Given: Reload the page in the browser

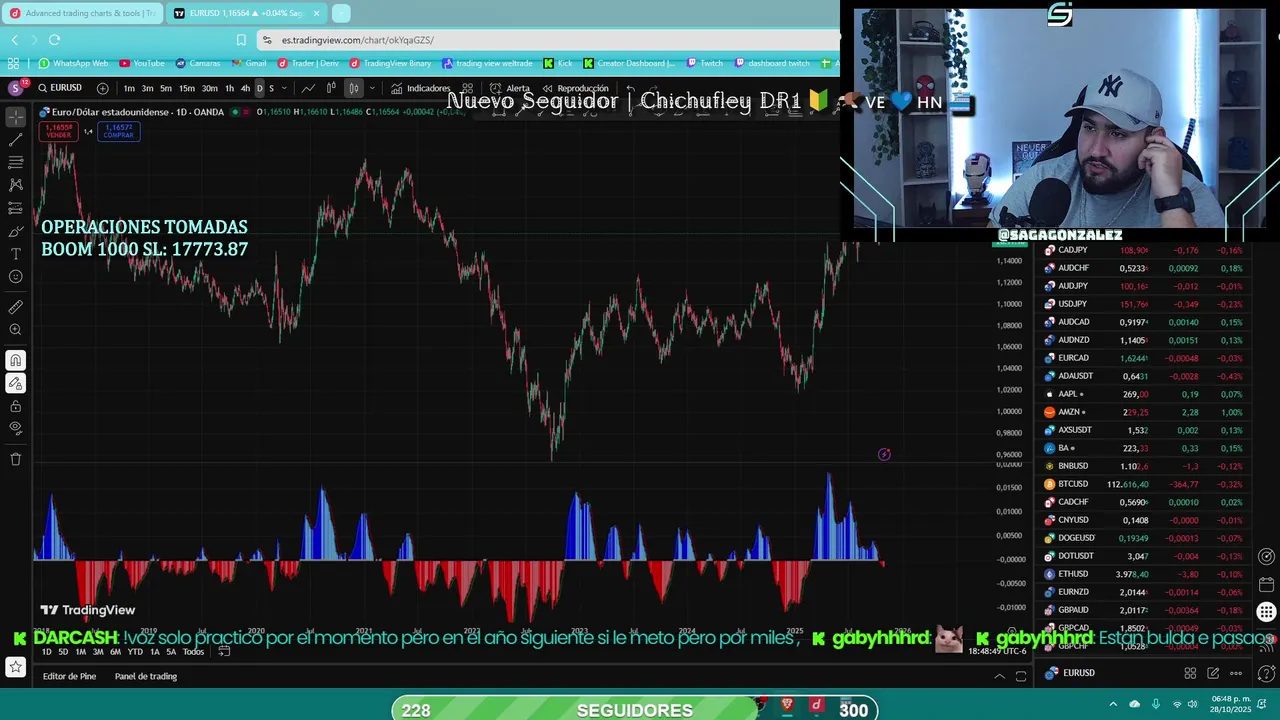Looking at the screenshot, I should coord(54,40).
